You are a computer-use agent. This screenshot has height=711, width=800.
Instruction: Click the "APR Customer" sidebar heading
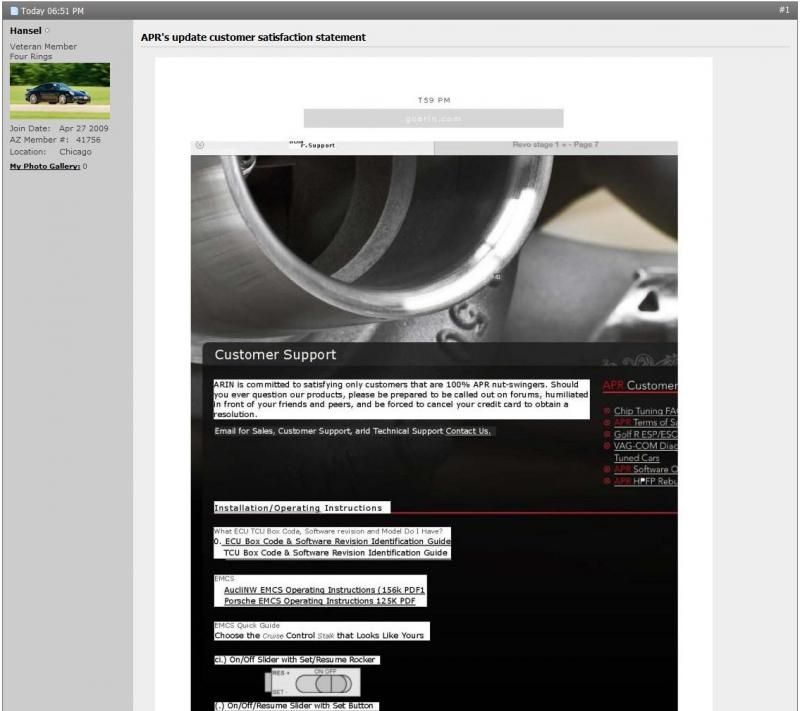pos(640,386)
